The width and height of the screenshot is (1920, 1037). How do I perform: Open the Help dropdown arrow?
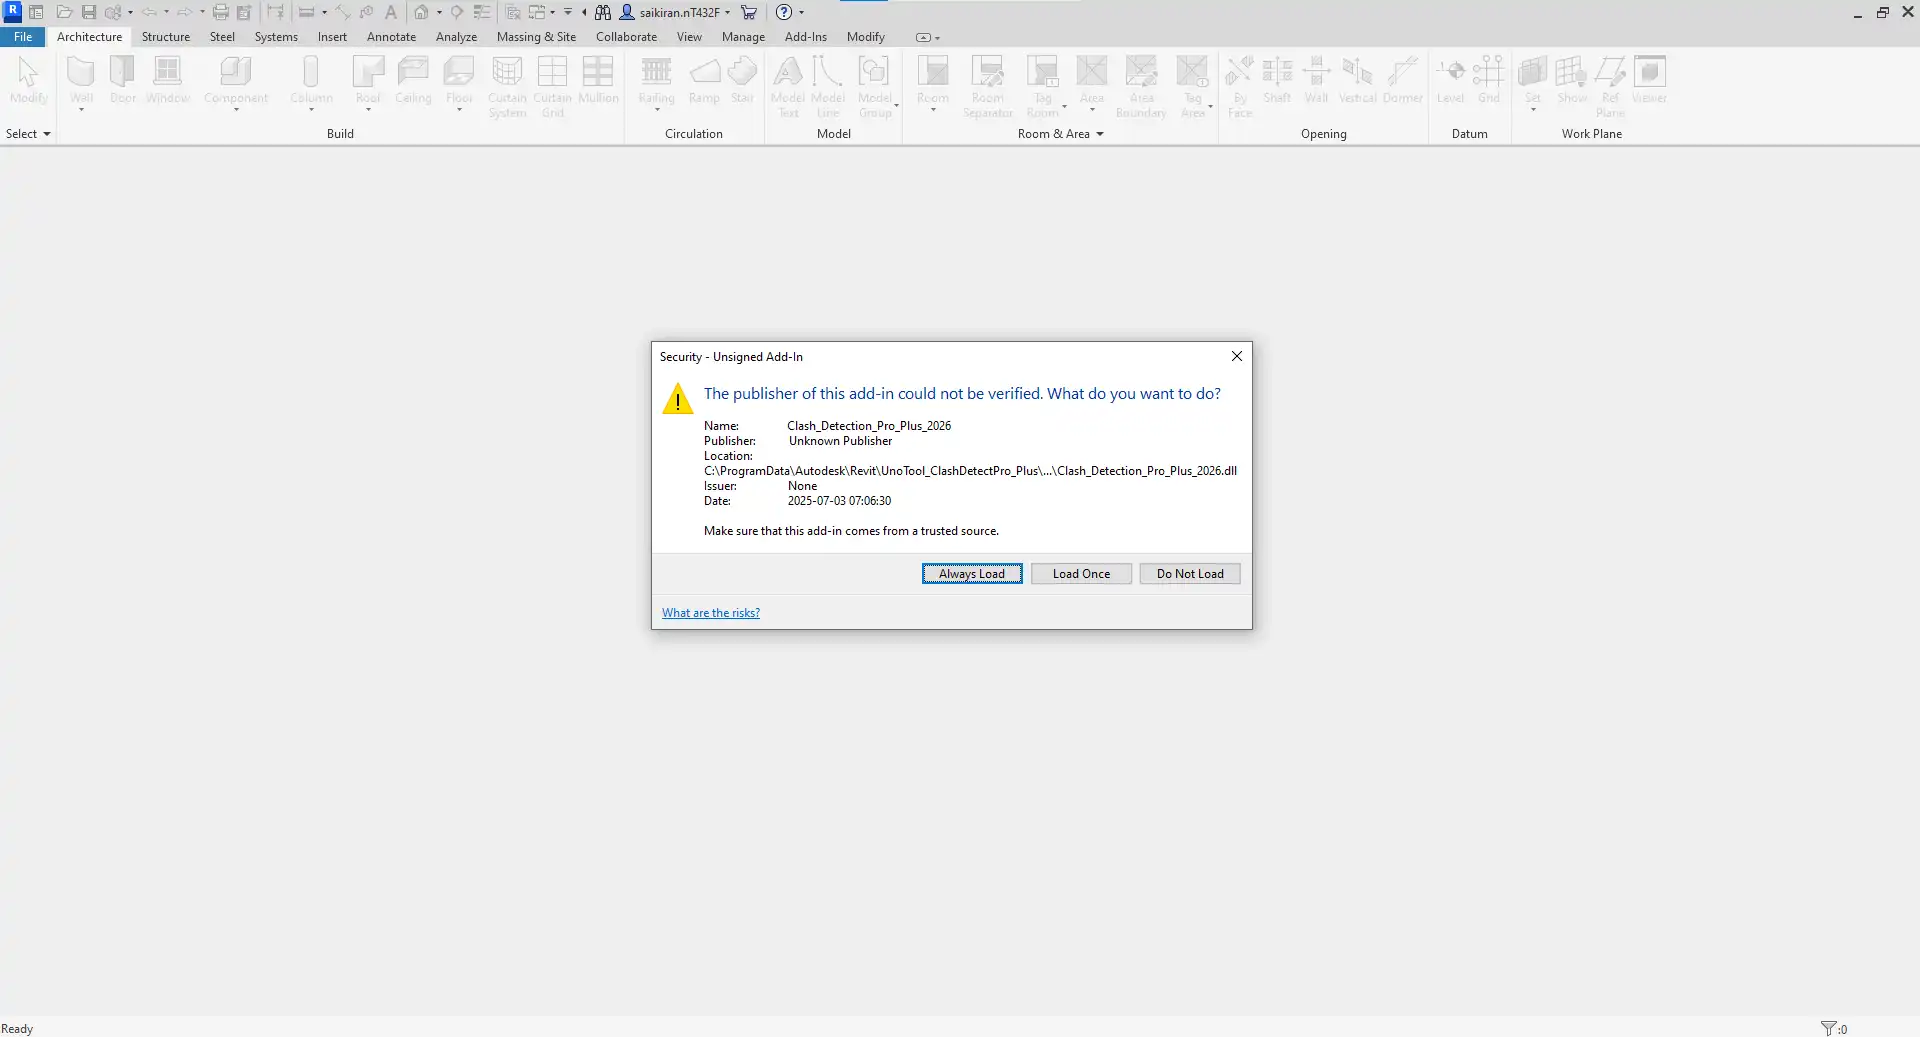click(801, 13)
